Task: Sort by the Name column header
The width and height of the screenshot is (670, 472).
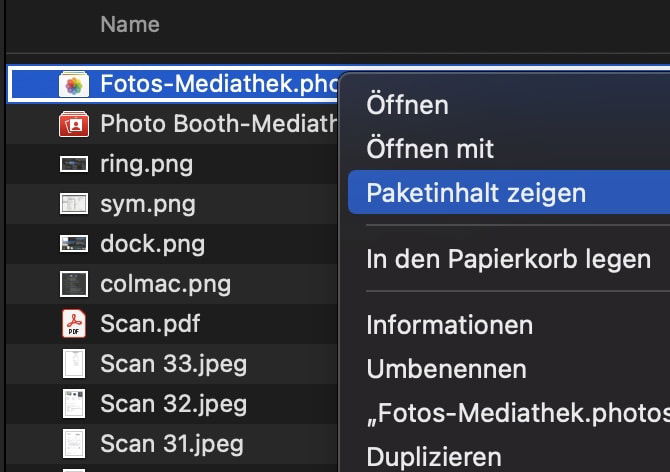Action: [x=130, y=24]
